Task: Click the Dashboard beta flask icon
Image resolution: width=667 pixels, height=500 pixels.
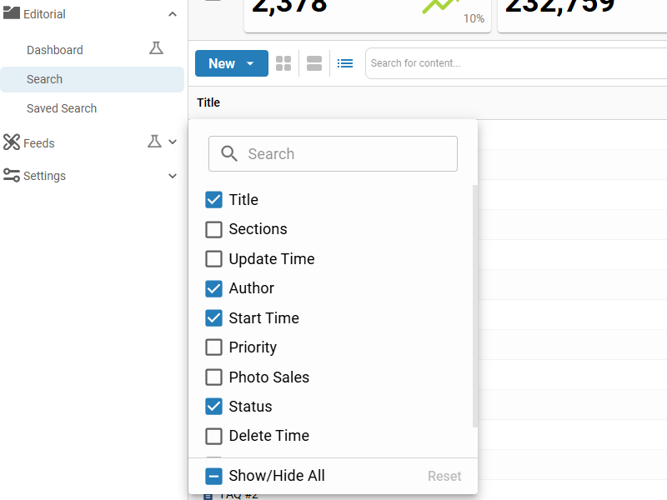Action: [156, 48]
